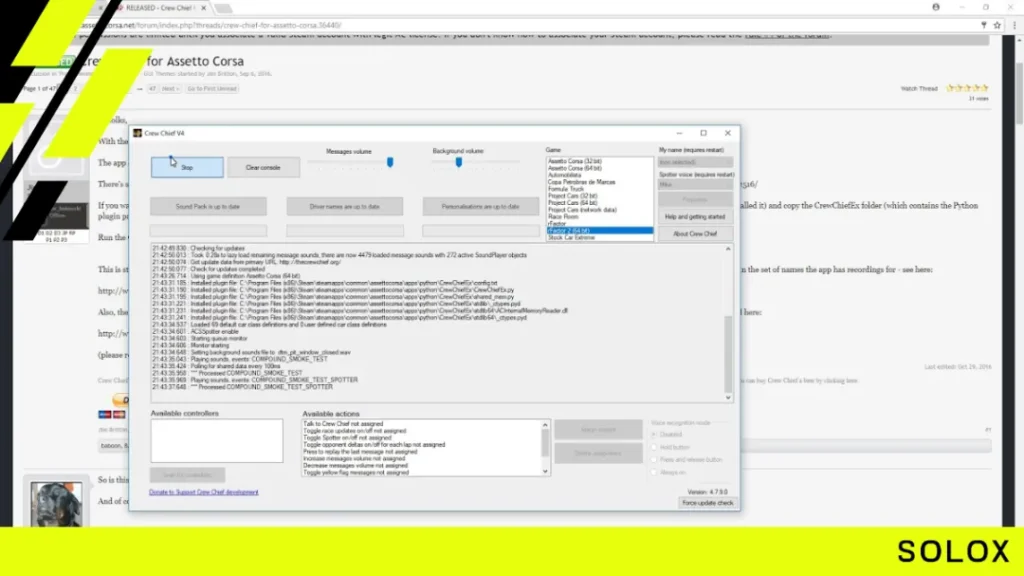Image resolution: width=1024 pixels, height=576 pixels.
Task: Adjust the Background volume slider handle
Action: click(x=458, y=162)
